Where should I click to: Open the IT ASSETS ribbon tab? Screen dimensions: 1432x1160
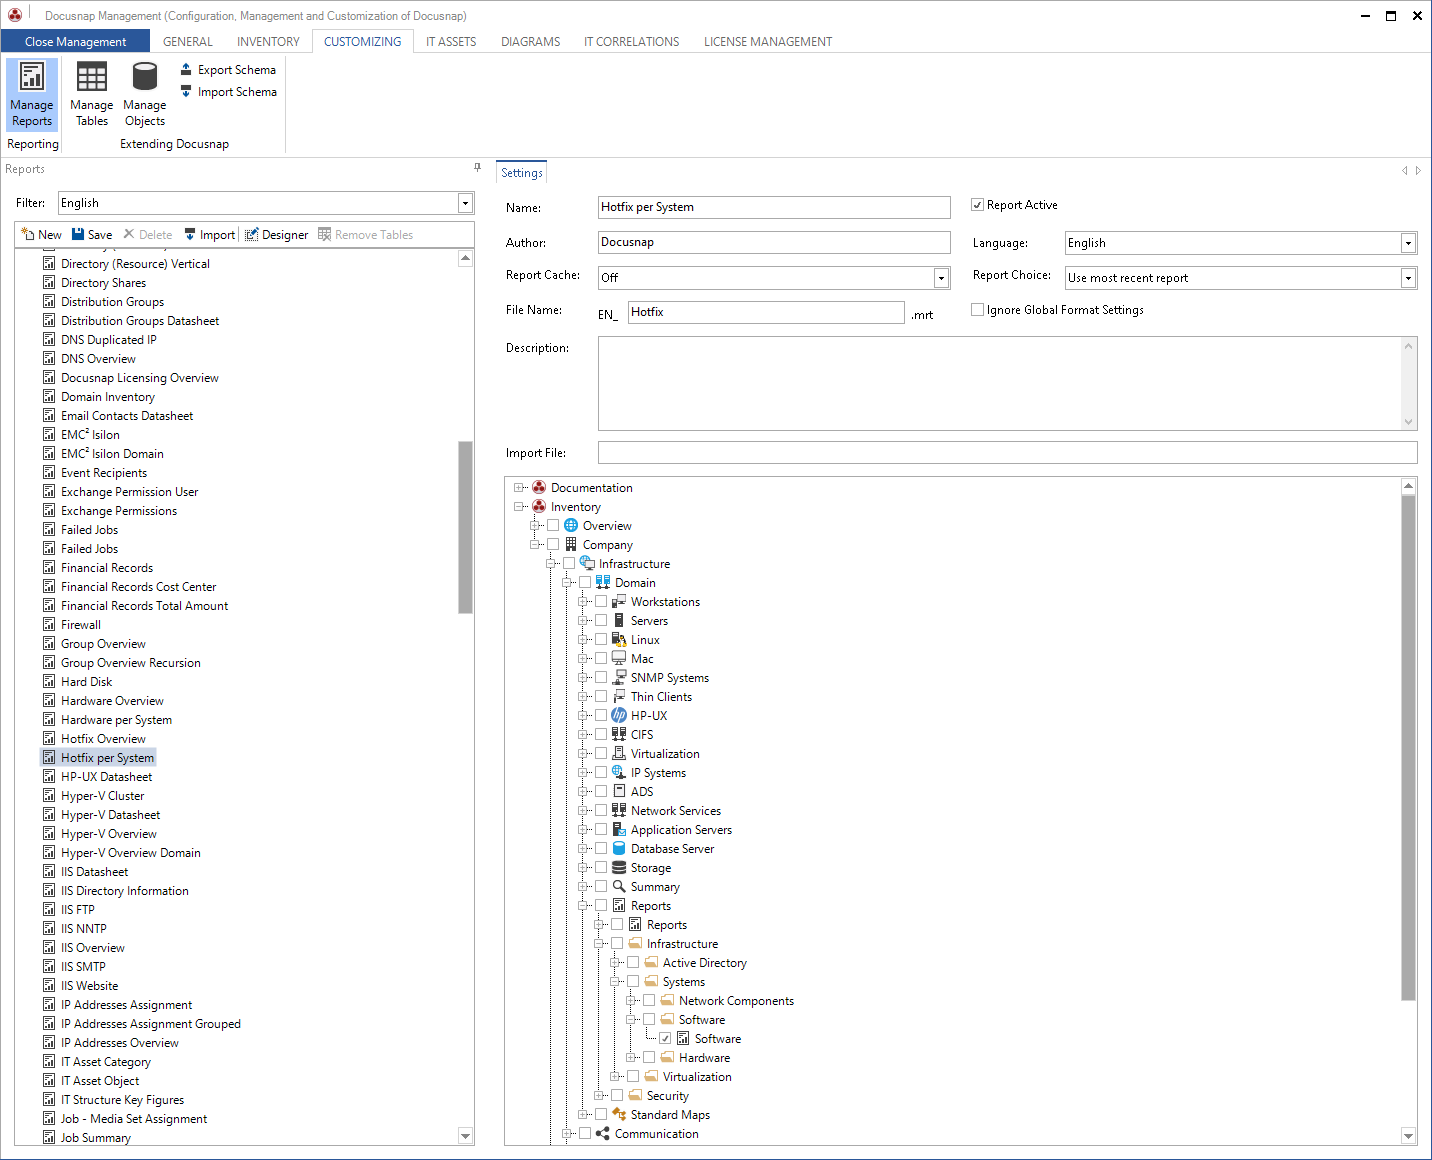[x=451, y=41]
